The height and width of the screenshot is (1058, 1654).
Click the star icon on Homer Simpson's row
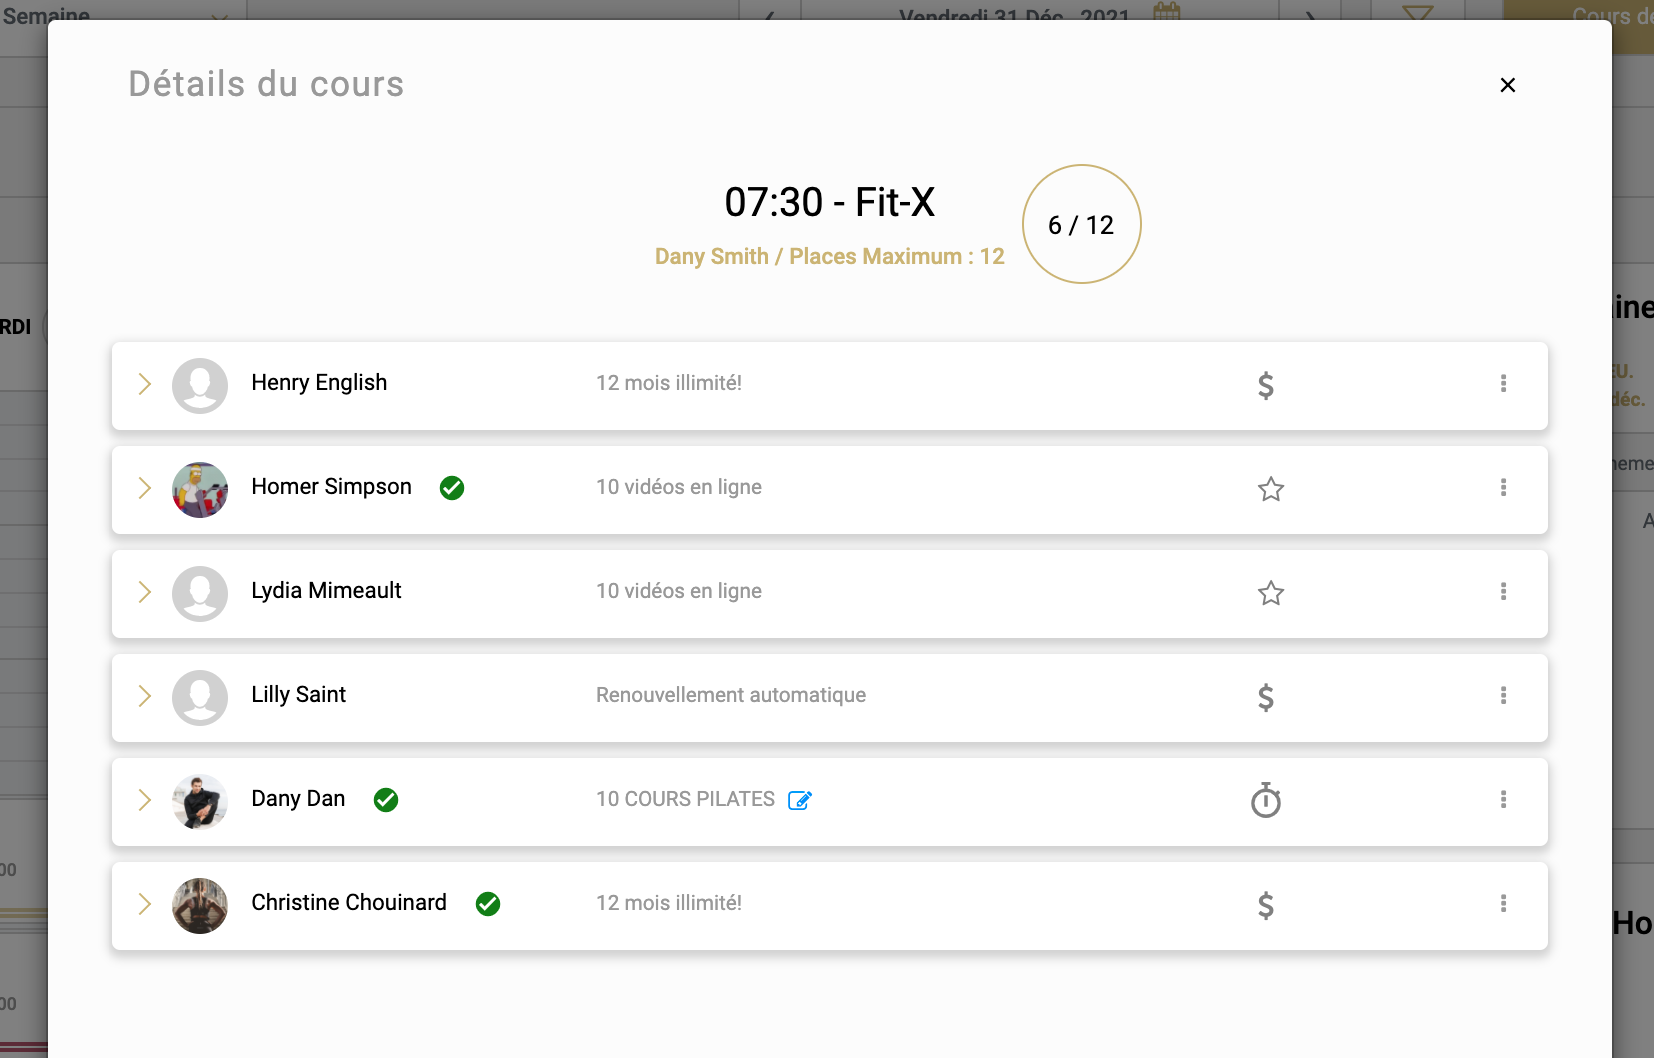click(x=1271, y=489)
